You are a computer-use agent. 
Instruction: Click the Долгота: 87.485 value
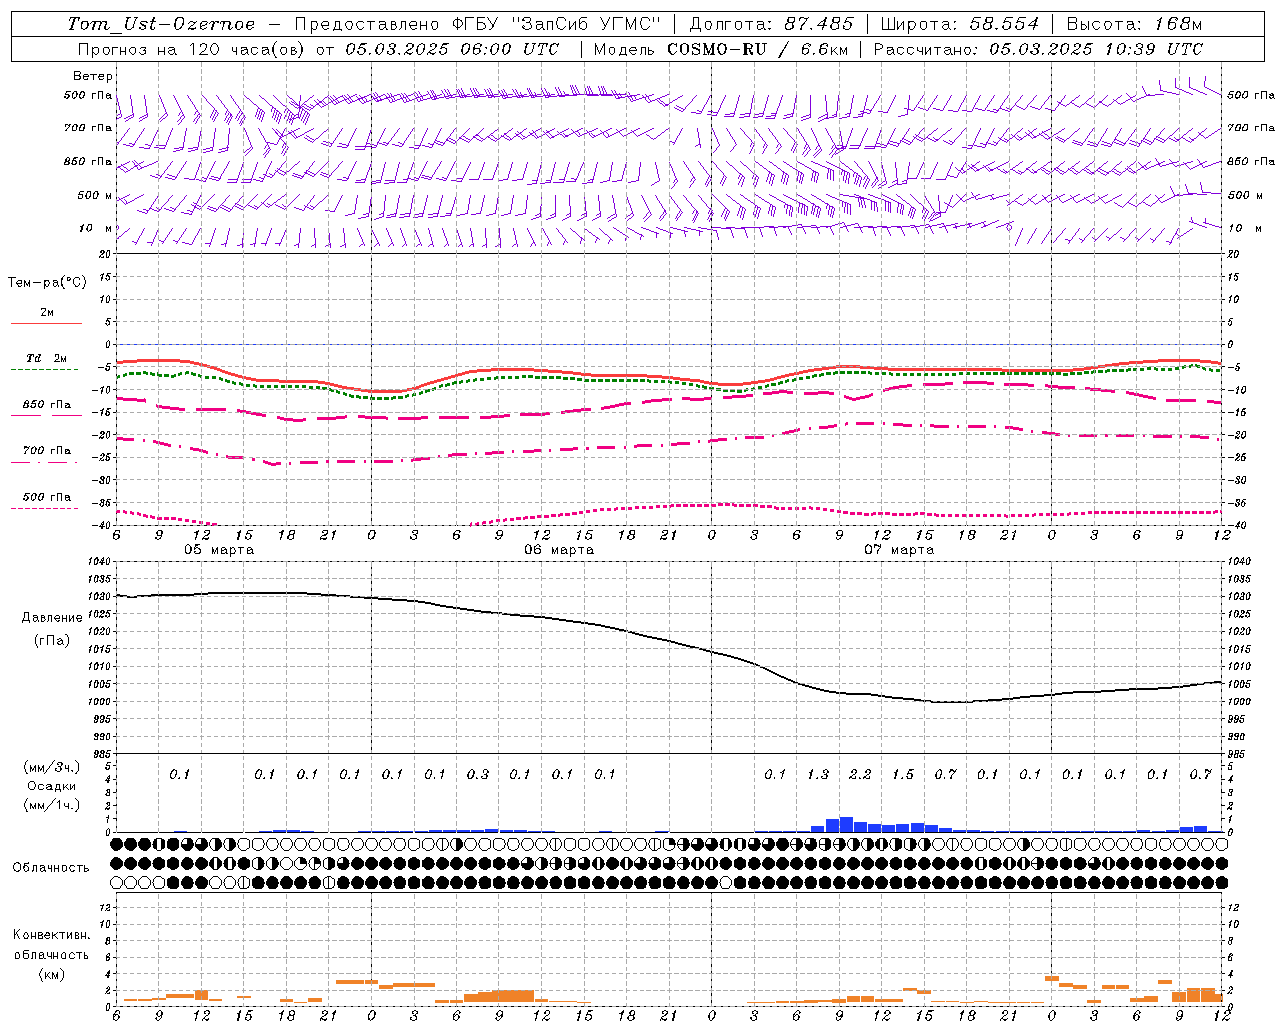pos(771,24)
